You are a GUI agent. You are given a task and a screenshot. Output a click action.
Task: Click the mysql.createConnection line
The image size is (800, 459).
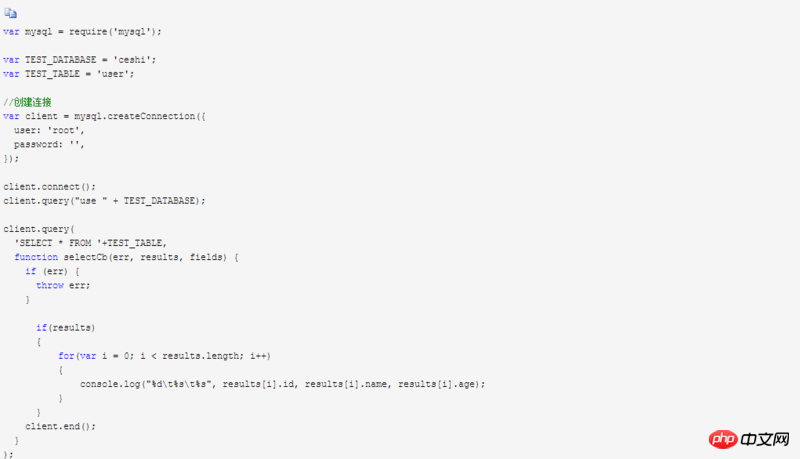[x=104, y=116]
